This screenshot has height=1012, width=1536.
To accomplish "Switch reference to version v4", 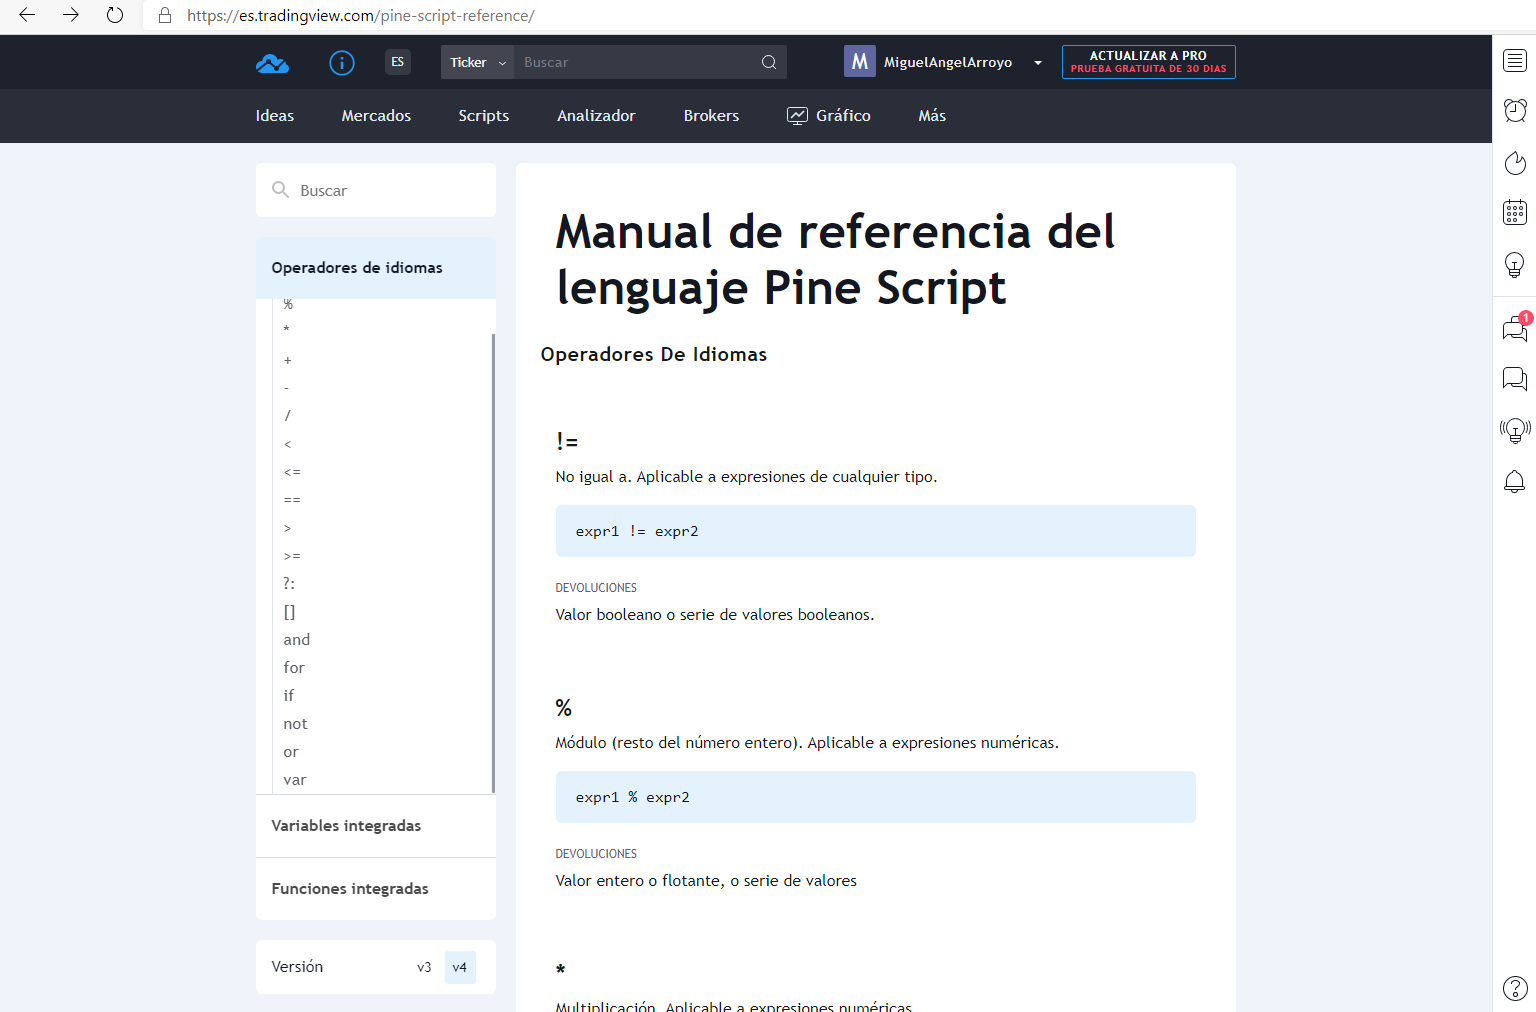I will click(x=460, y=967).
